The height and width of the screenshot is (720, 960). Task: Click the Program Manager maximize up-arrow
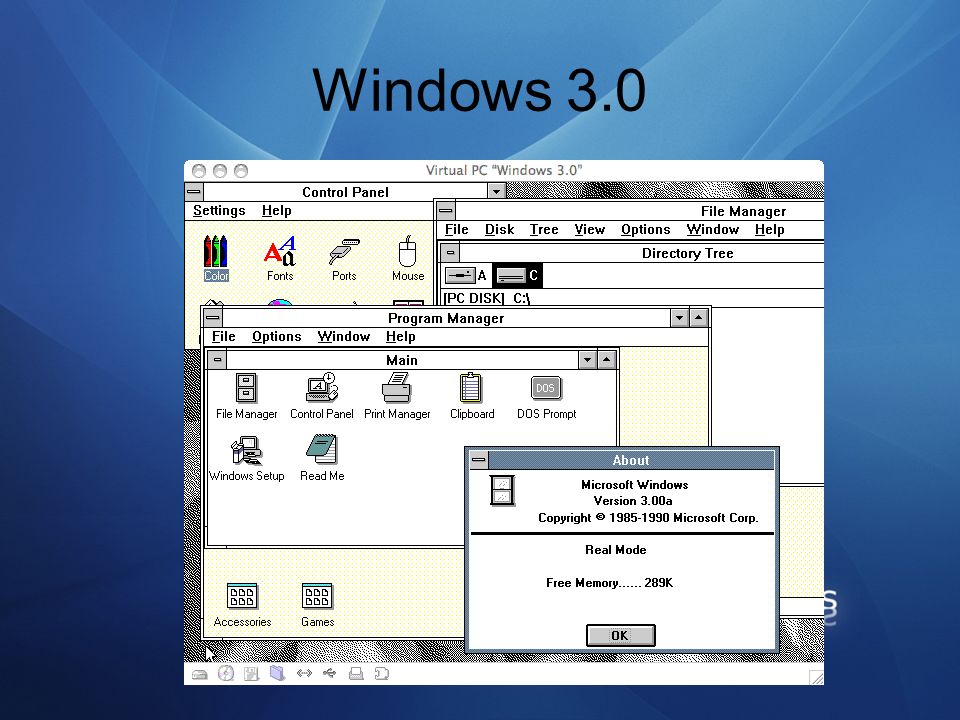699,318
